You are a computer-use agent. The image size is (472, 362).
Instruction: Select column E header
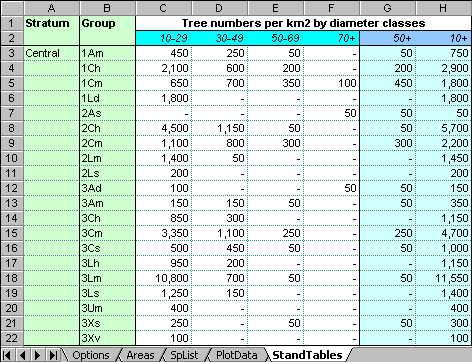point(275,8)
